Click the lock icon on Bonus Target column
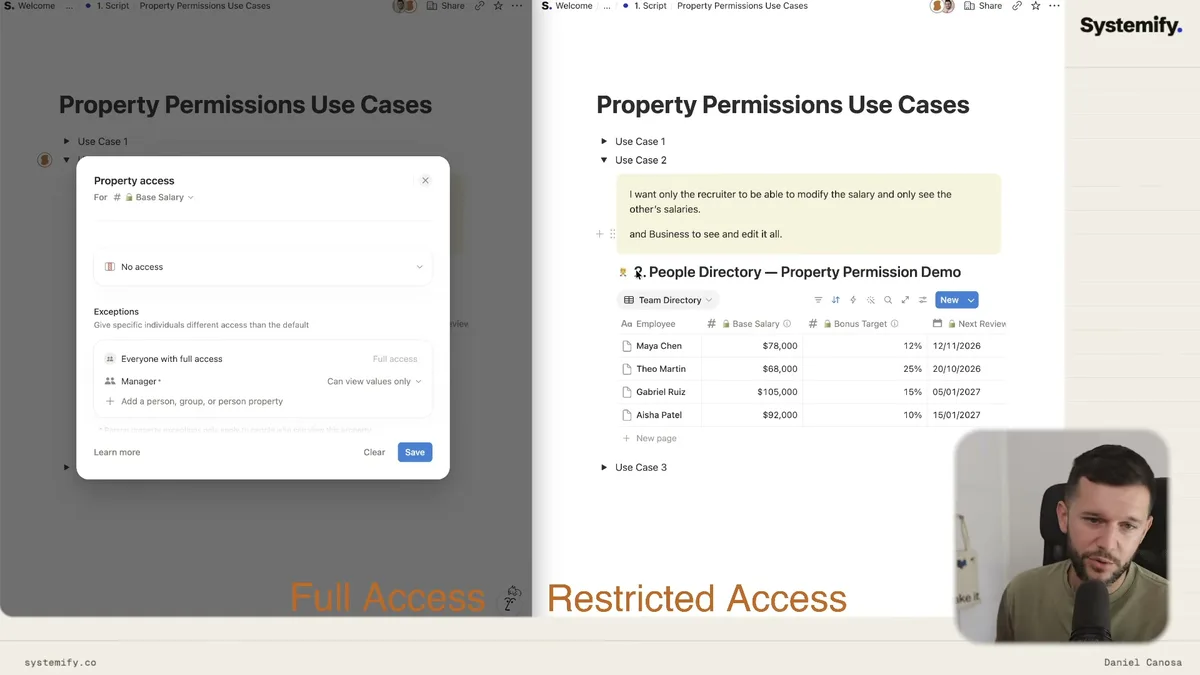 tap(828, 324)
